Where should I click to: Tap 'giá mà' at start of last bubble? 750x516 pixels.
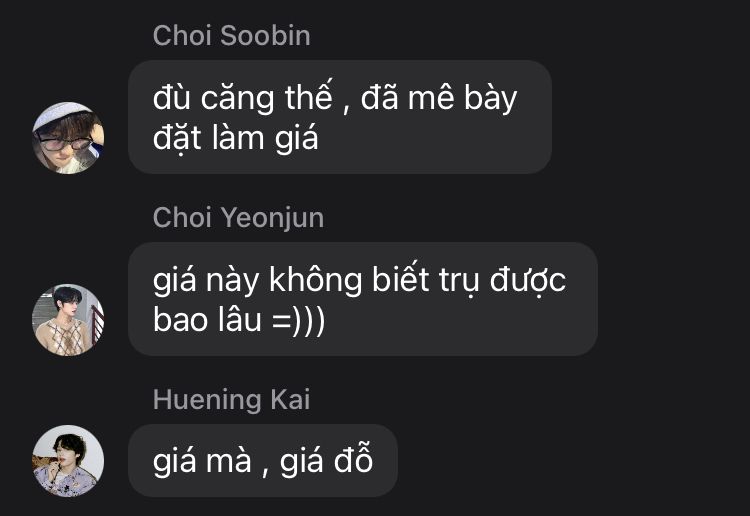pyautogui.click(x=202, y=461)
